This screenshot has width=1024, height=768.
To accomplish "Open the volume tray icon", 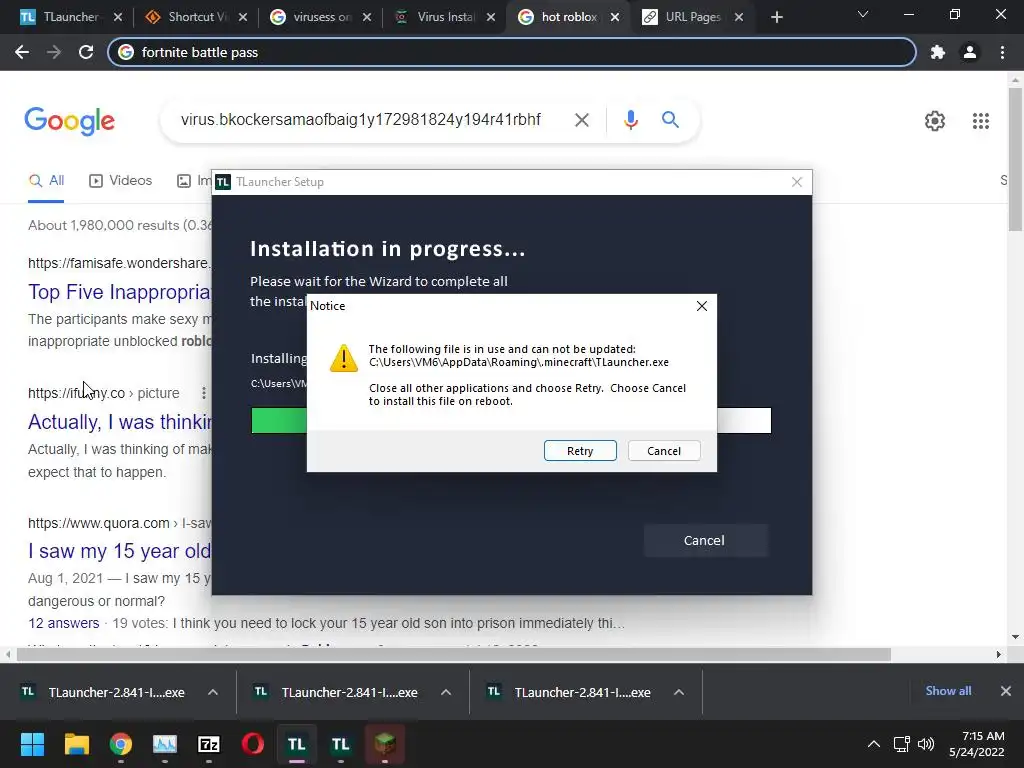I will (x=926, y=744).
